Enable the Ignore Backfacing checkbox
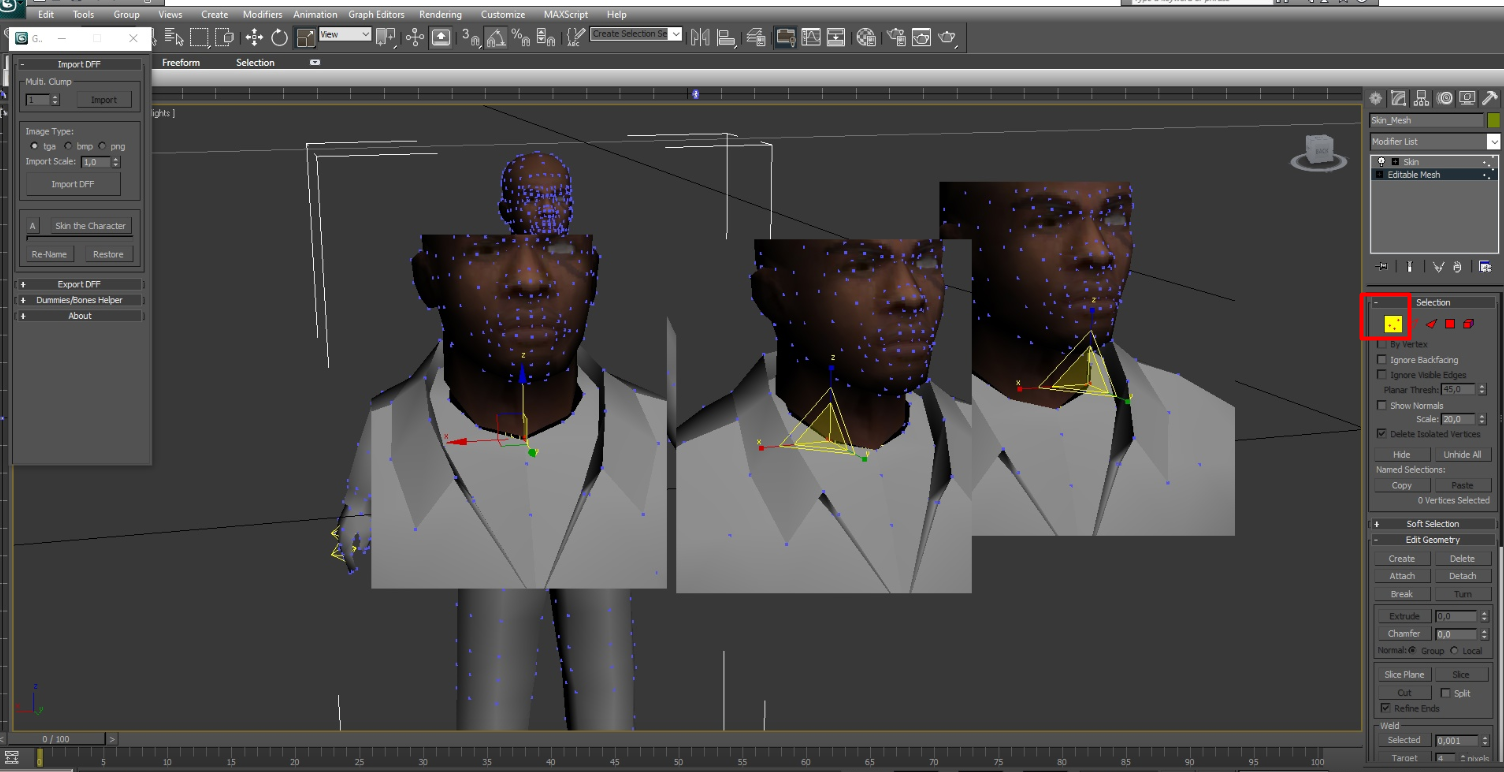 click(1382, 360)
